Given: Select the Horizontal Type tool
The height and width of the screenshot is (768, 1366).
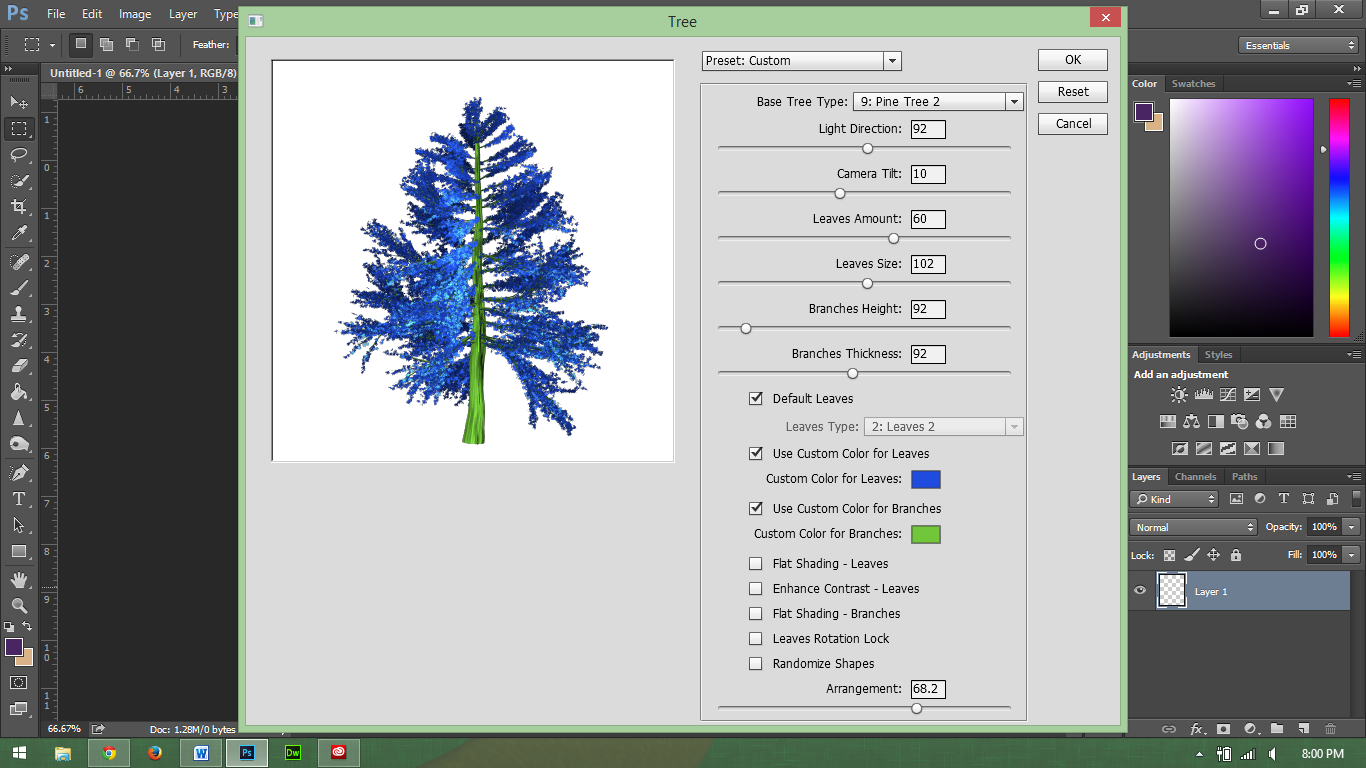Looking at the screenshot, I should pyautogui.click(x=18, y=498).
